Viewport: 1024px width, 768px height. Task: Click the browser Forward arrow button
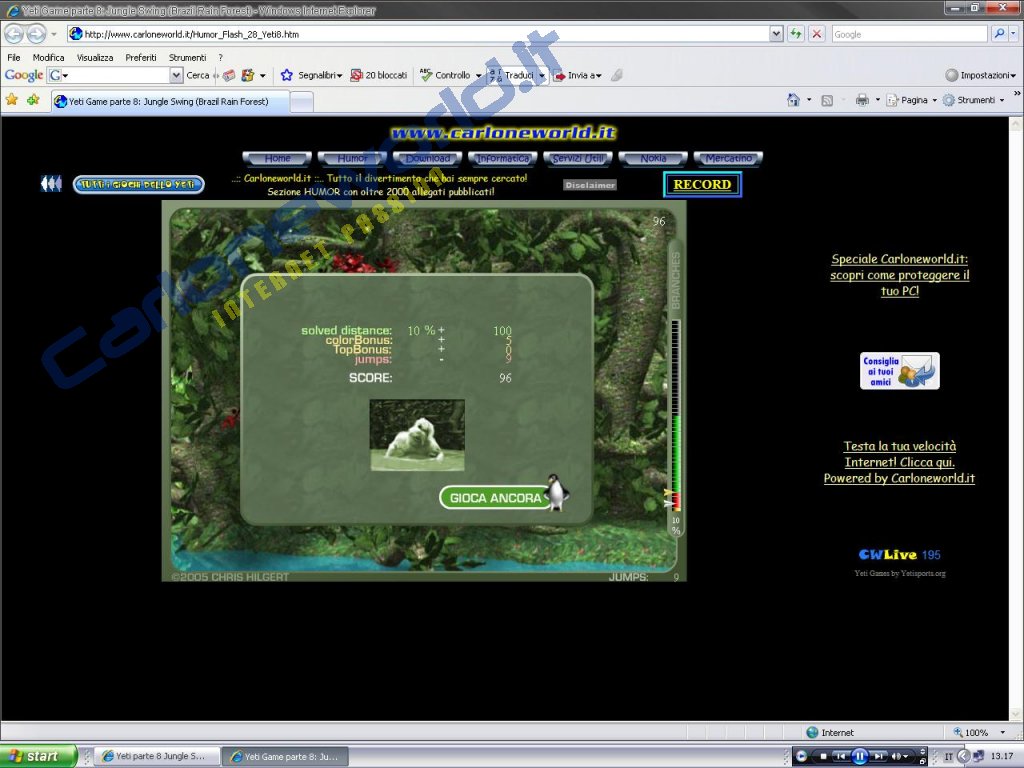click(37, 33)
